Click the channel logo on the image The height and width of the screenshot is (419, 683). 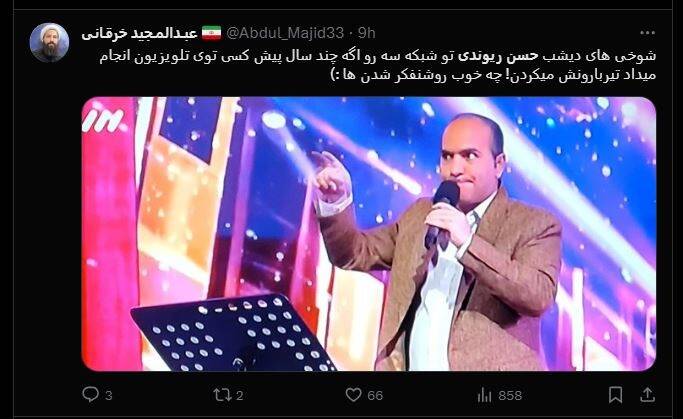103,121
